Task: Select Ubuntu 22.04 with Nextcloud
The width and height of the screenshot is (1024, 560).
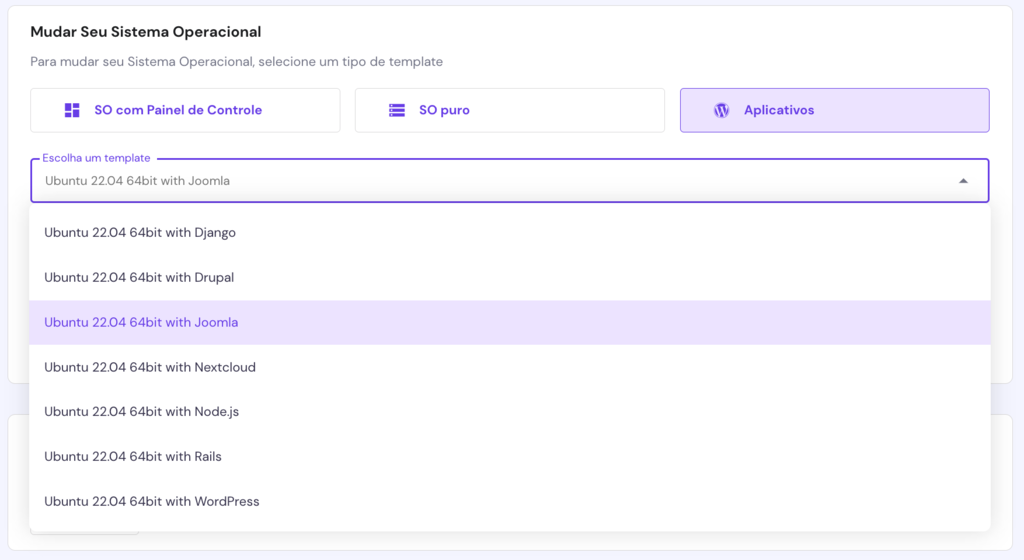Action: 150,367
